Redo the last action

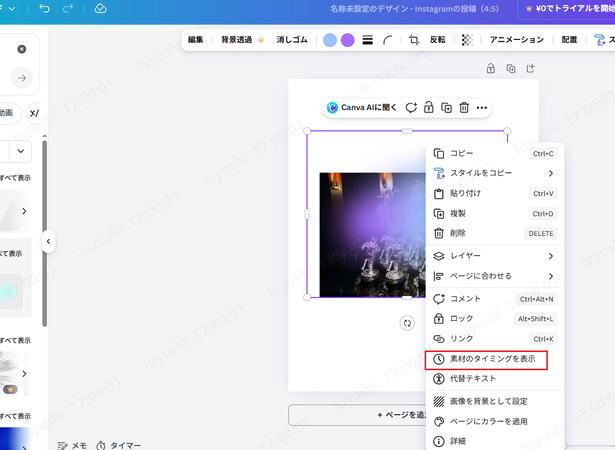click(x=68, y=8)
